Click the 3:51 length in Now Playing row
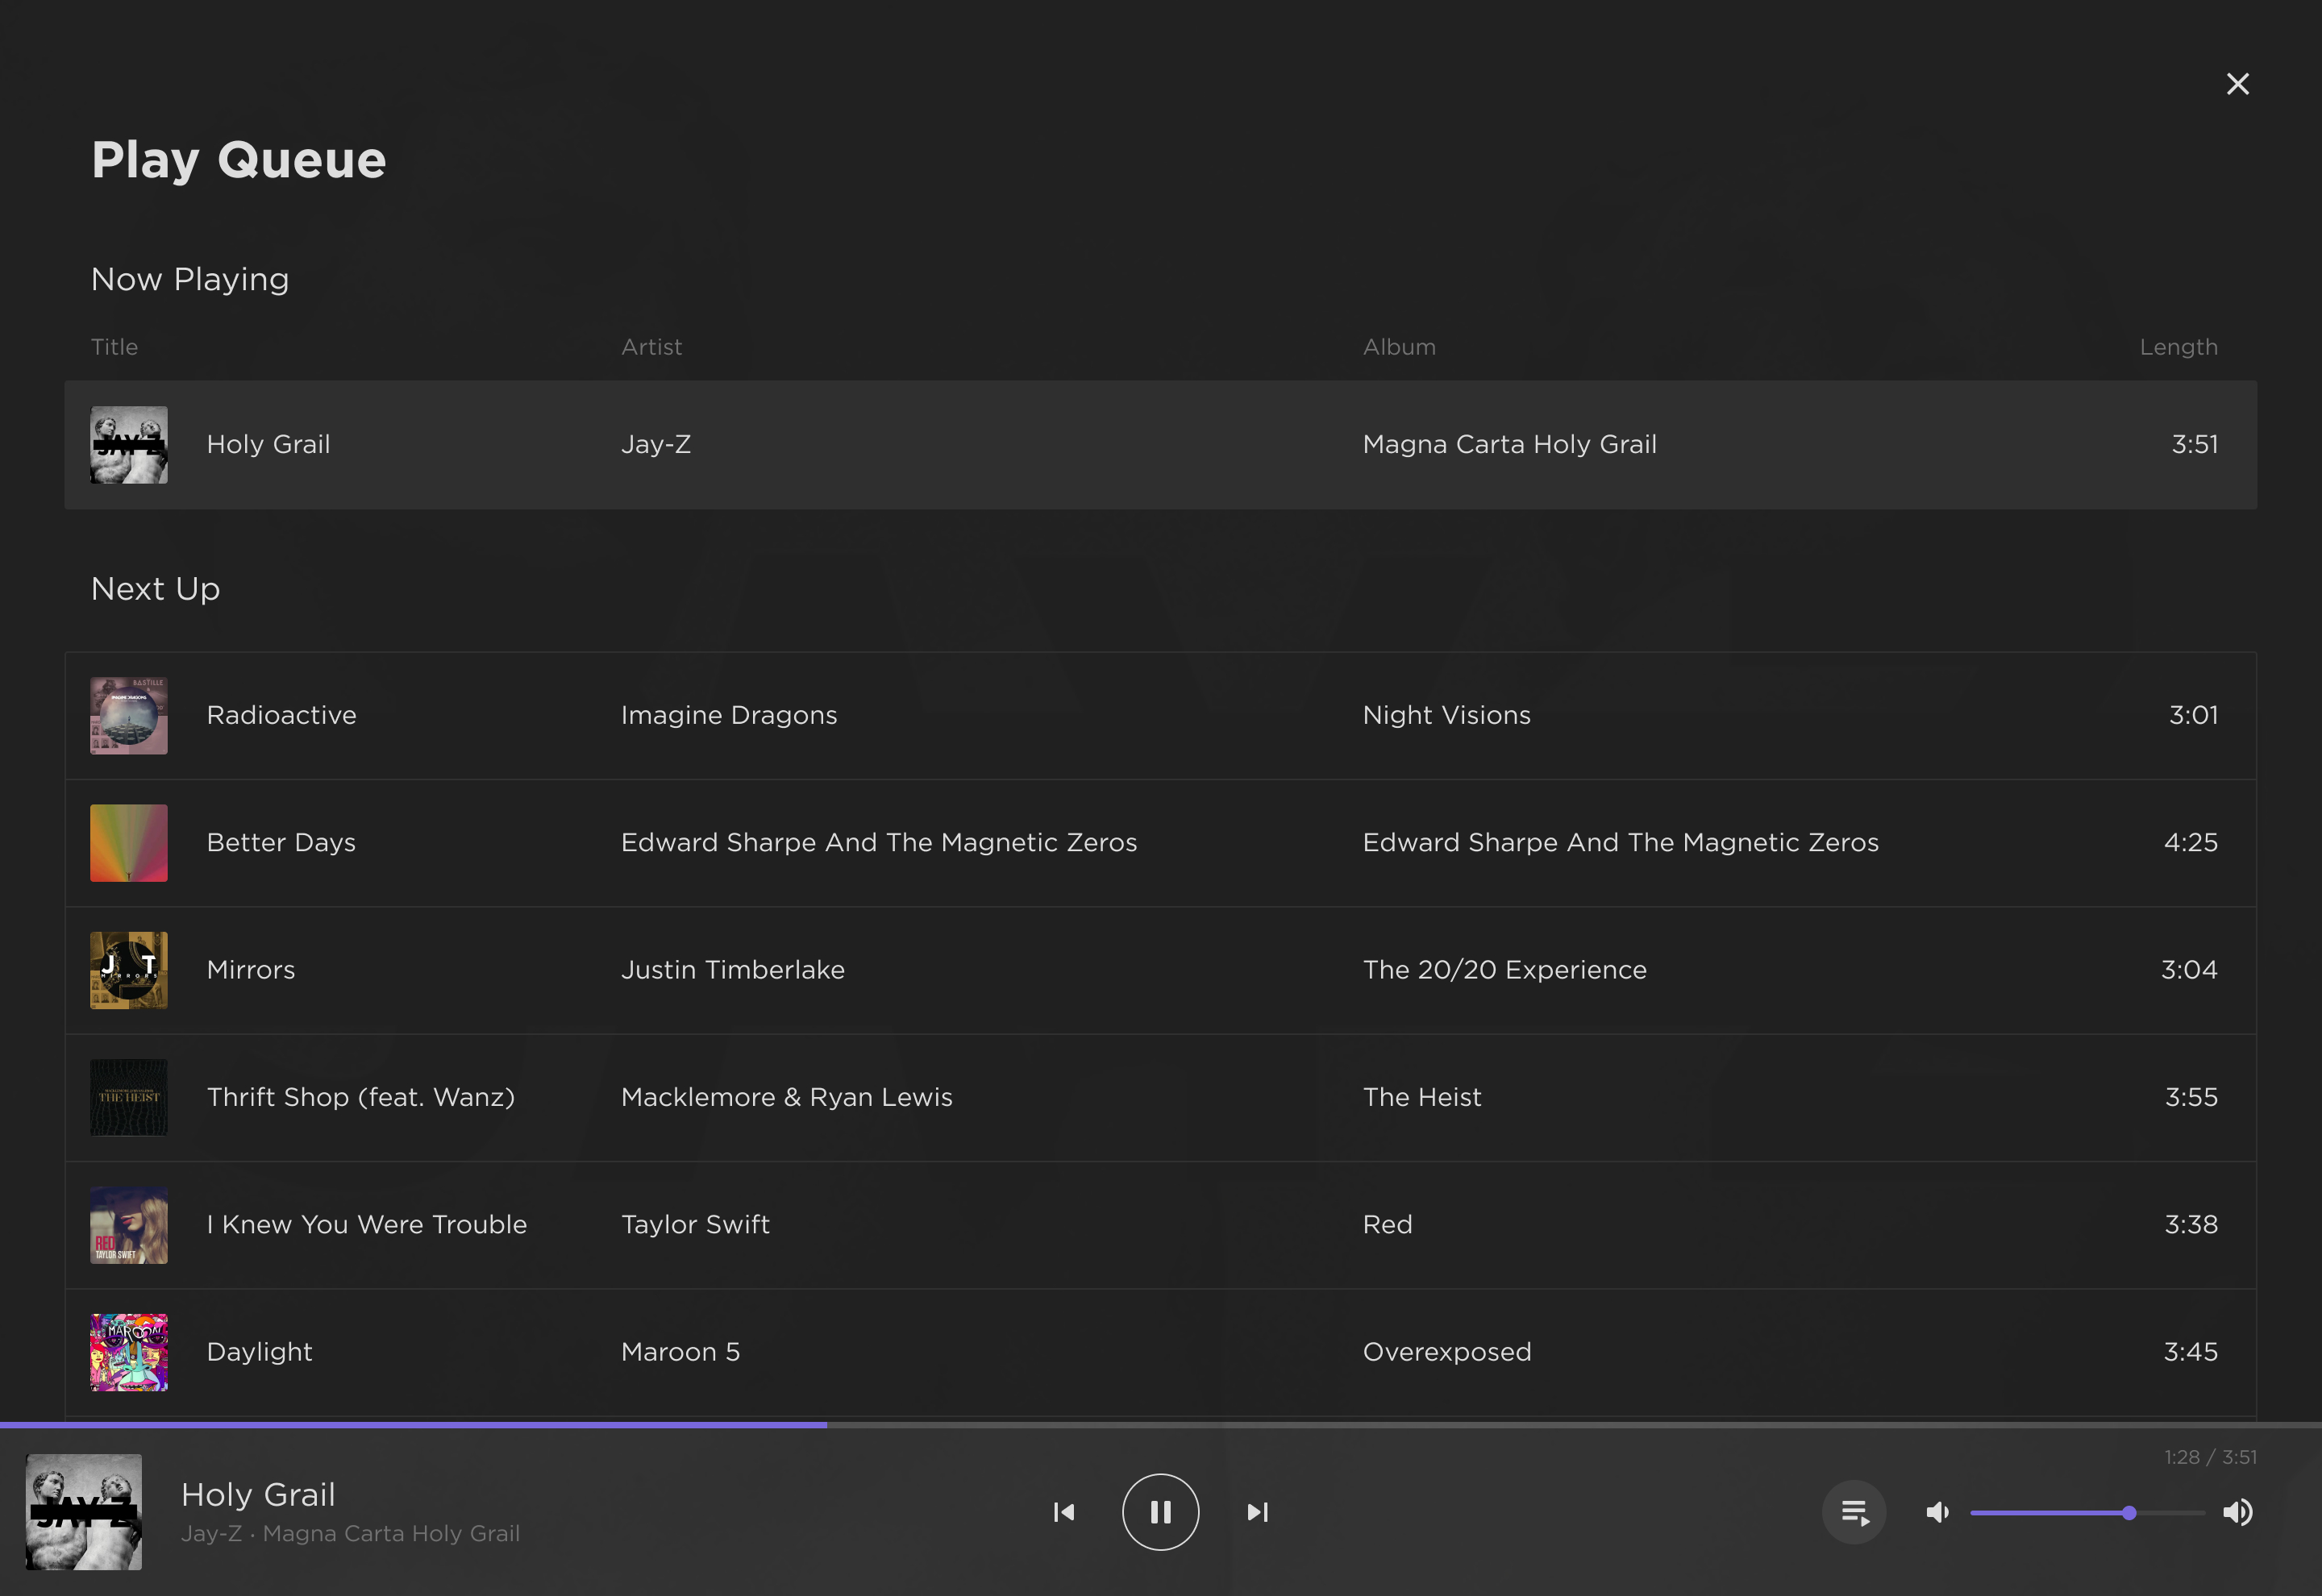This screenshot has height=1596, width=2322. point(2194,444)
